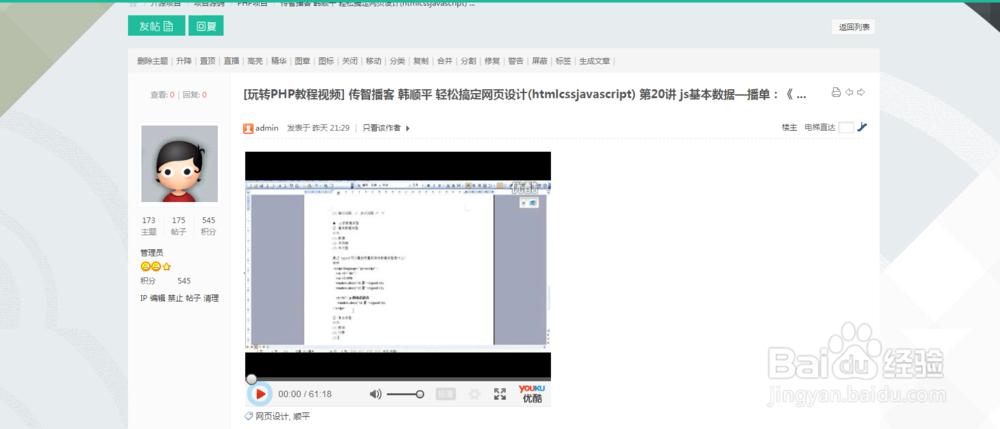Choose 警告 in moderation bar
The height and width of the screenshot is (429, 1000).
[x=515, y=61]
